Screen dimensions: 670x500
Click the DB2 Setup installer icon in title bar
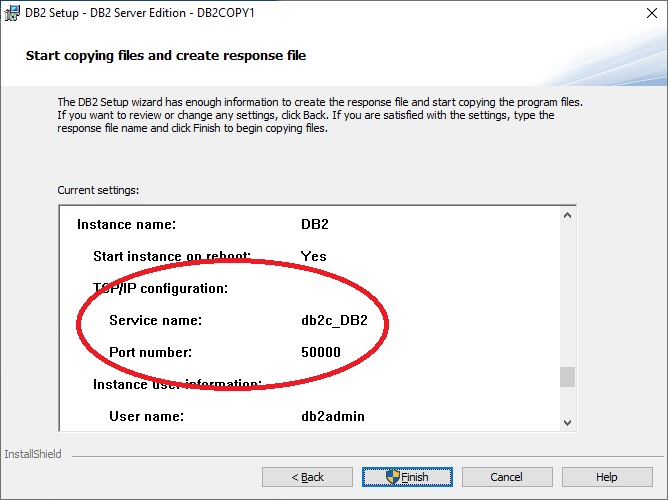tap(13, 13)
